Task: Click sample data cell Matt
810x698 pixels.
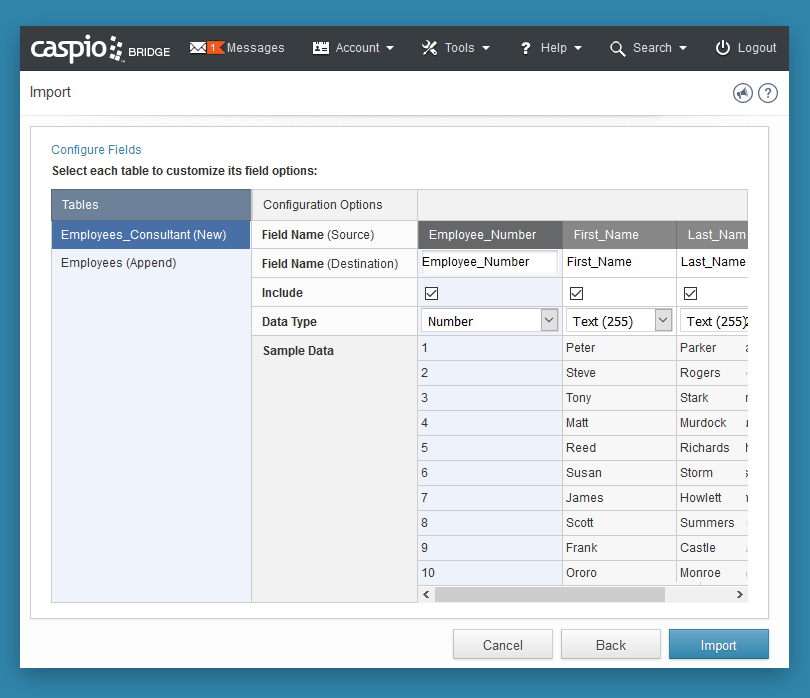Action: (619, 423)
